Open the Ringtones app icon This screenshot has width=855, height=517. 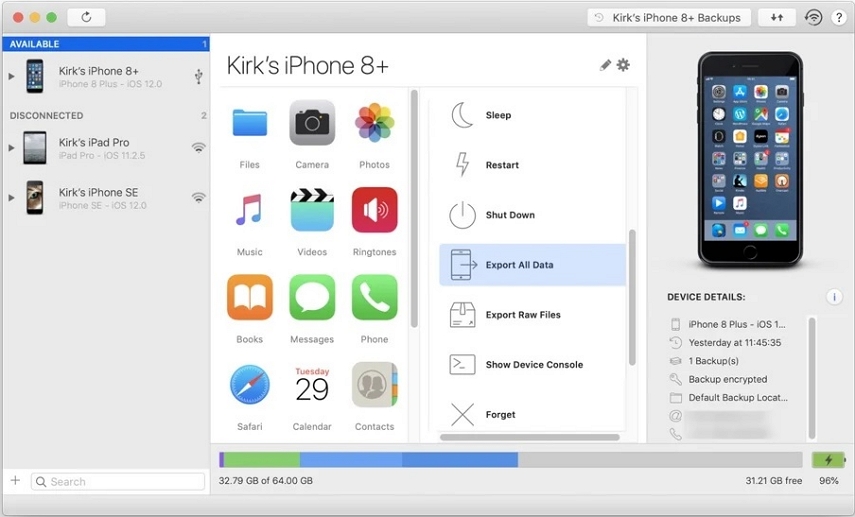tap(375, 210)
